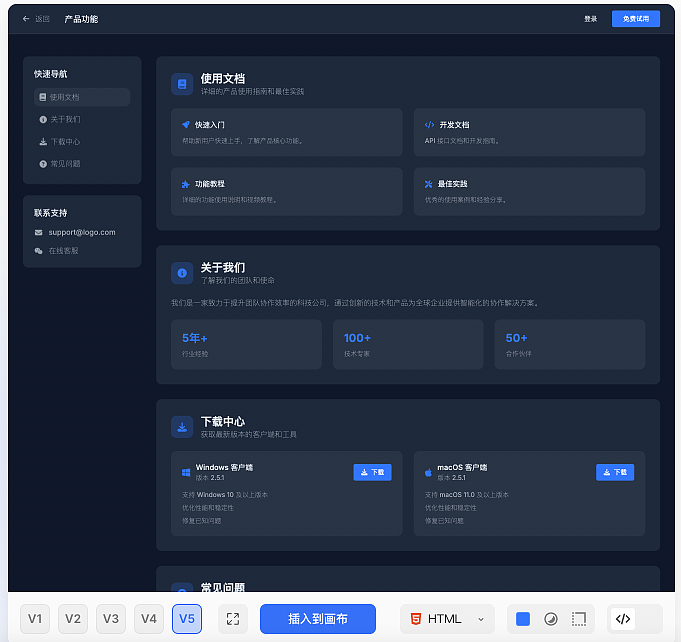
Task: Switch to version V2
Action: pos(73,619)
